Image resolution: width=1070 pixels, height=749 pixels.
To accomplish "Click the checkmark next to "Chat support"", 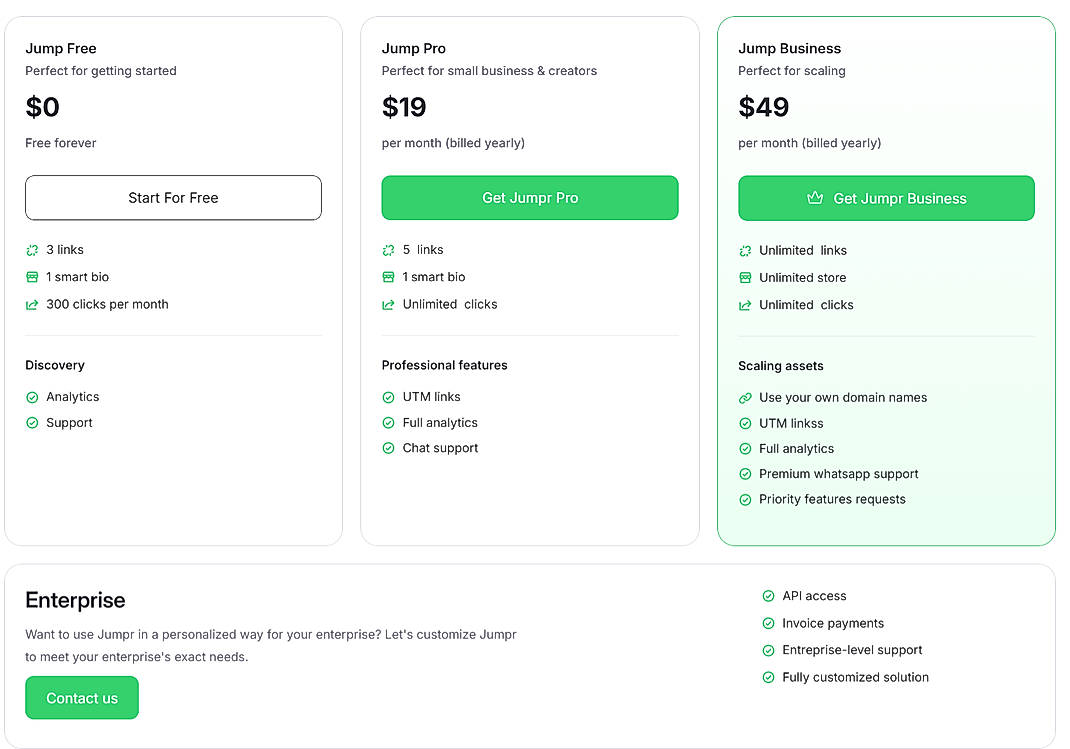I will (x=388, y=448).
